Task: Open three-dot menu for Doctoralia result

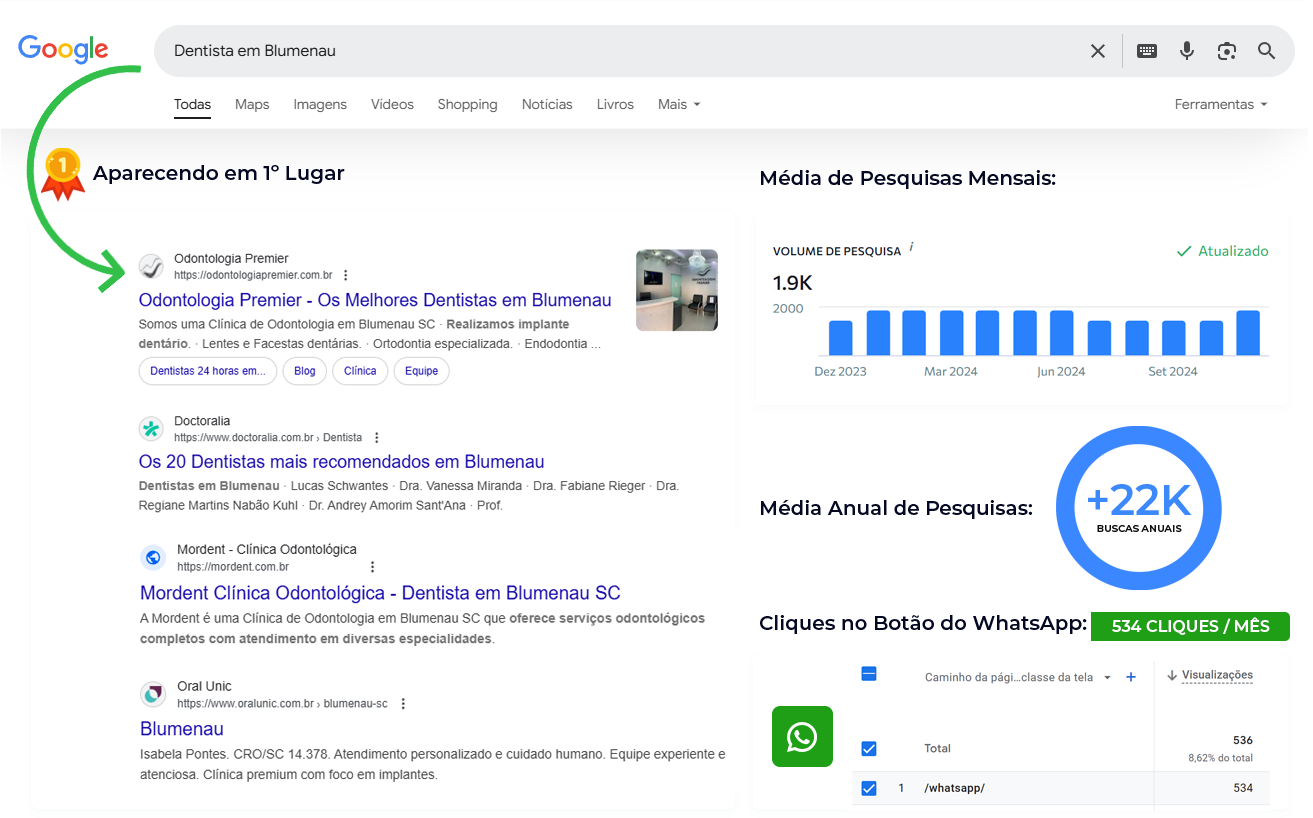Action: tap(376, 438)
